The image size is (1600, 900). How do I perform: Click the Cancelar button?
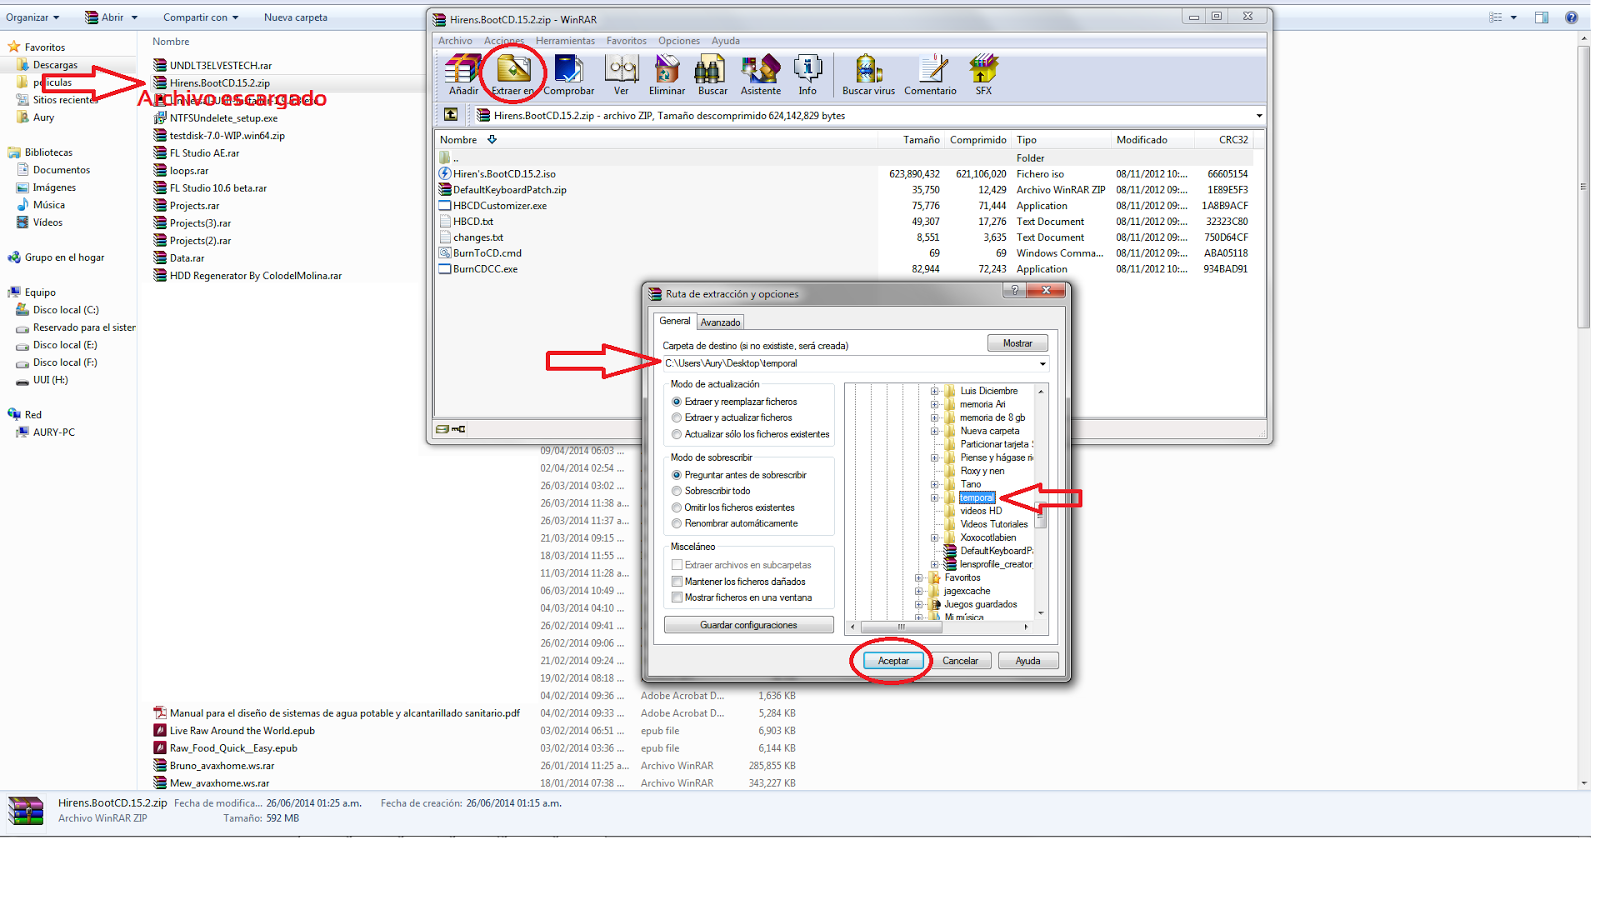[x=960, y=661]
